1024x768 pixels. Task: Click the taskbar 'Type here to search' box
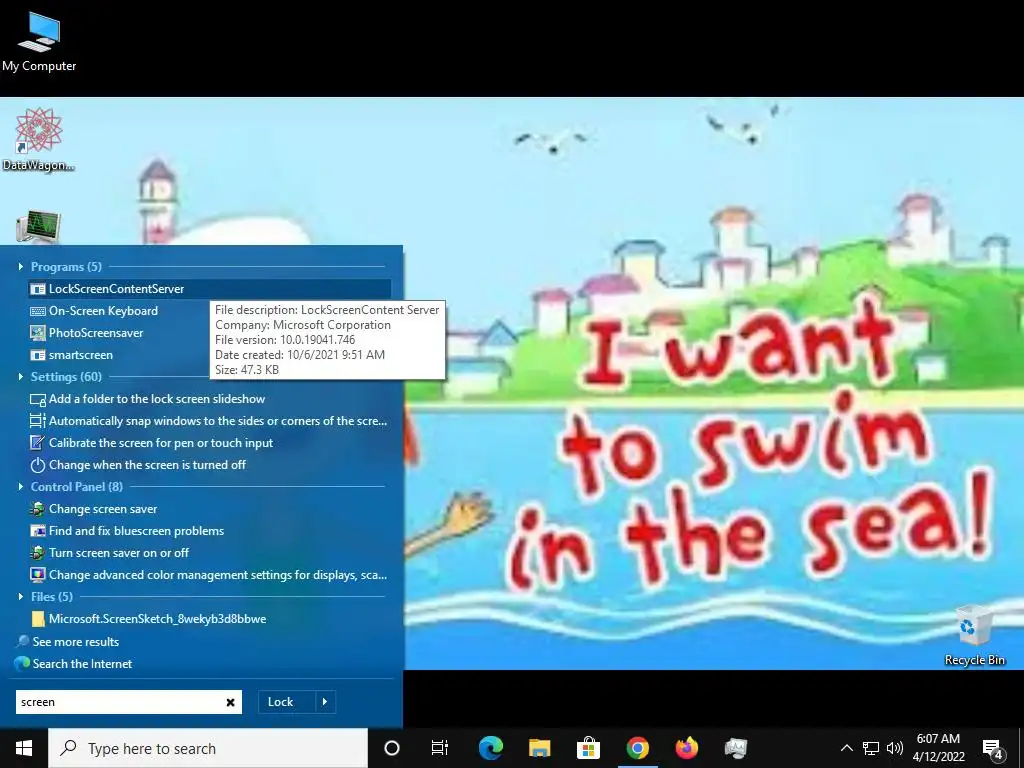[x=208, y=748]
